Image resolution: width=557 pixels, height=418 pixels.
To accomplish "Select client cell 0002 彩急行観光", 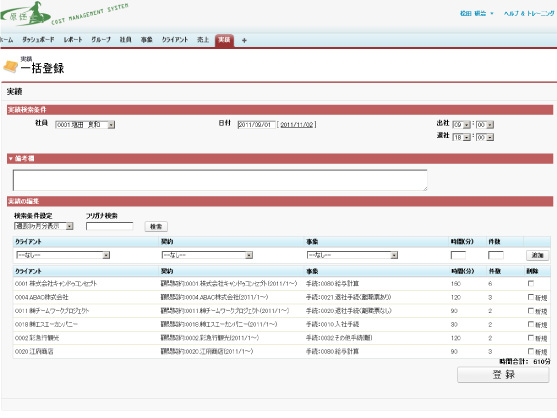I will coord(37,338).
